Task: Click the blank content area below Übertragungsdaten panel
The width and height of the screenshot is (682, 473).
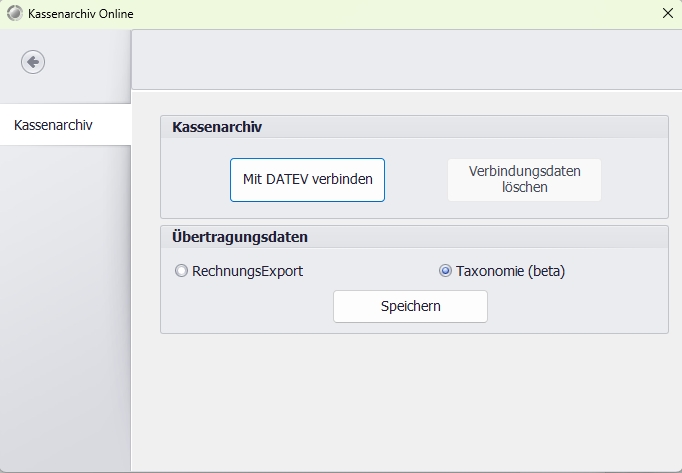Action: pos(410,400)
